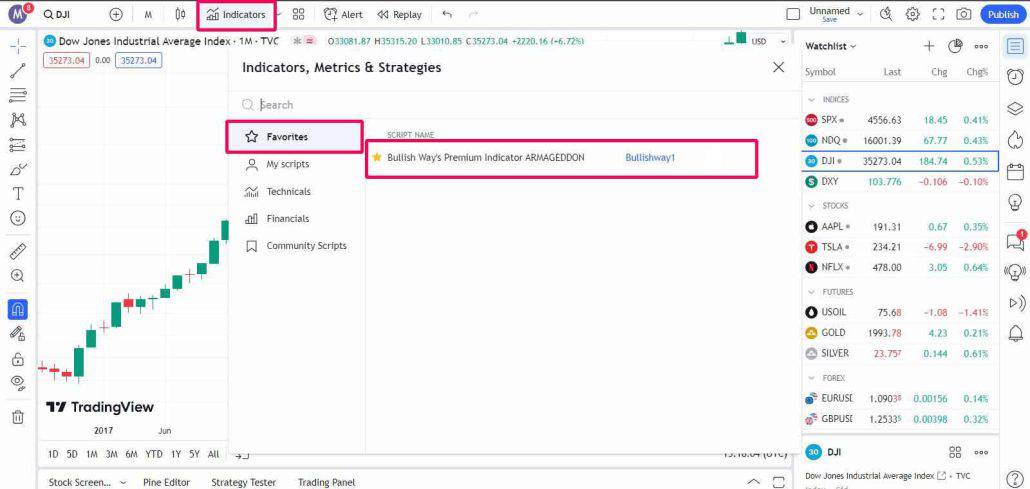Create an Alert from the toolbar
This screenshot has width=1030, height=489.
tap(343, 14)
